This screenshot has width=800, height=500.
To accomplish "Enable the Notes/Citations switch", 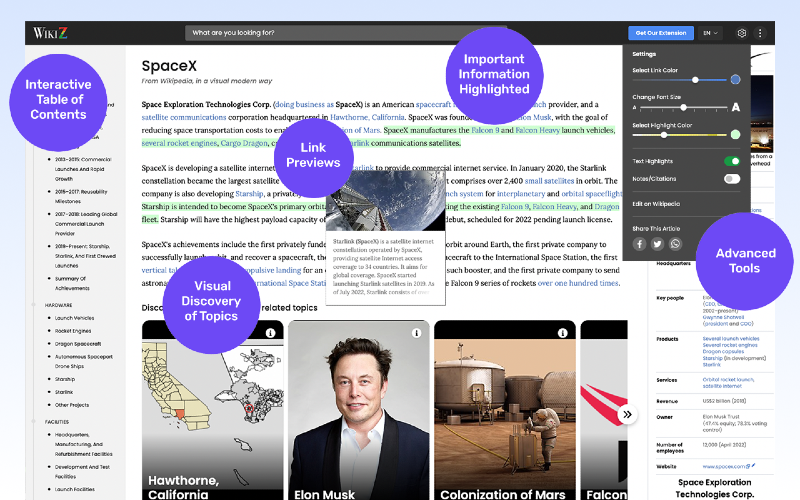I will [732, 179].
